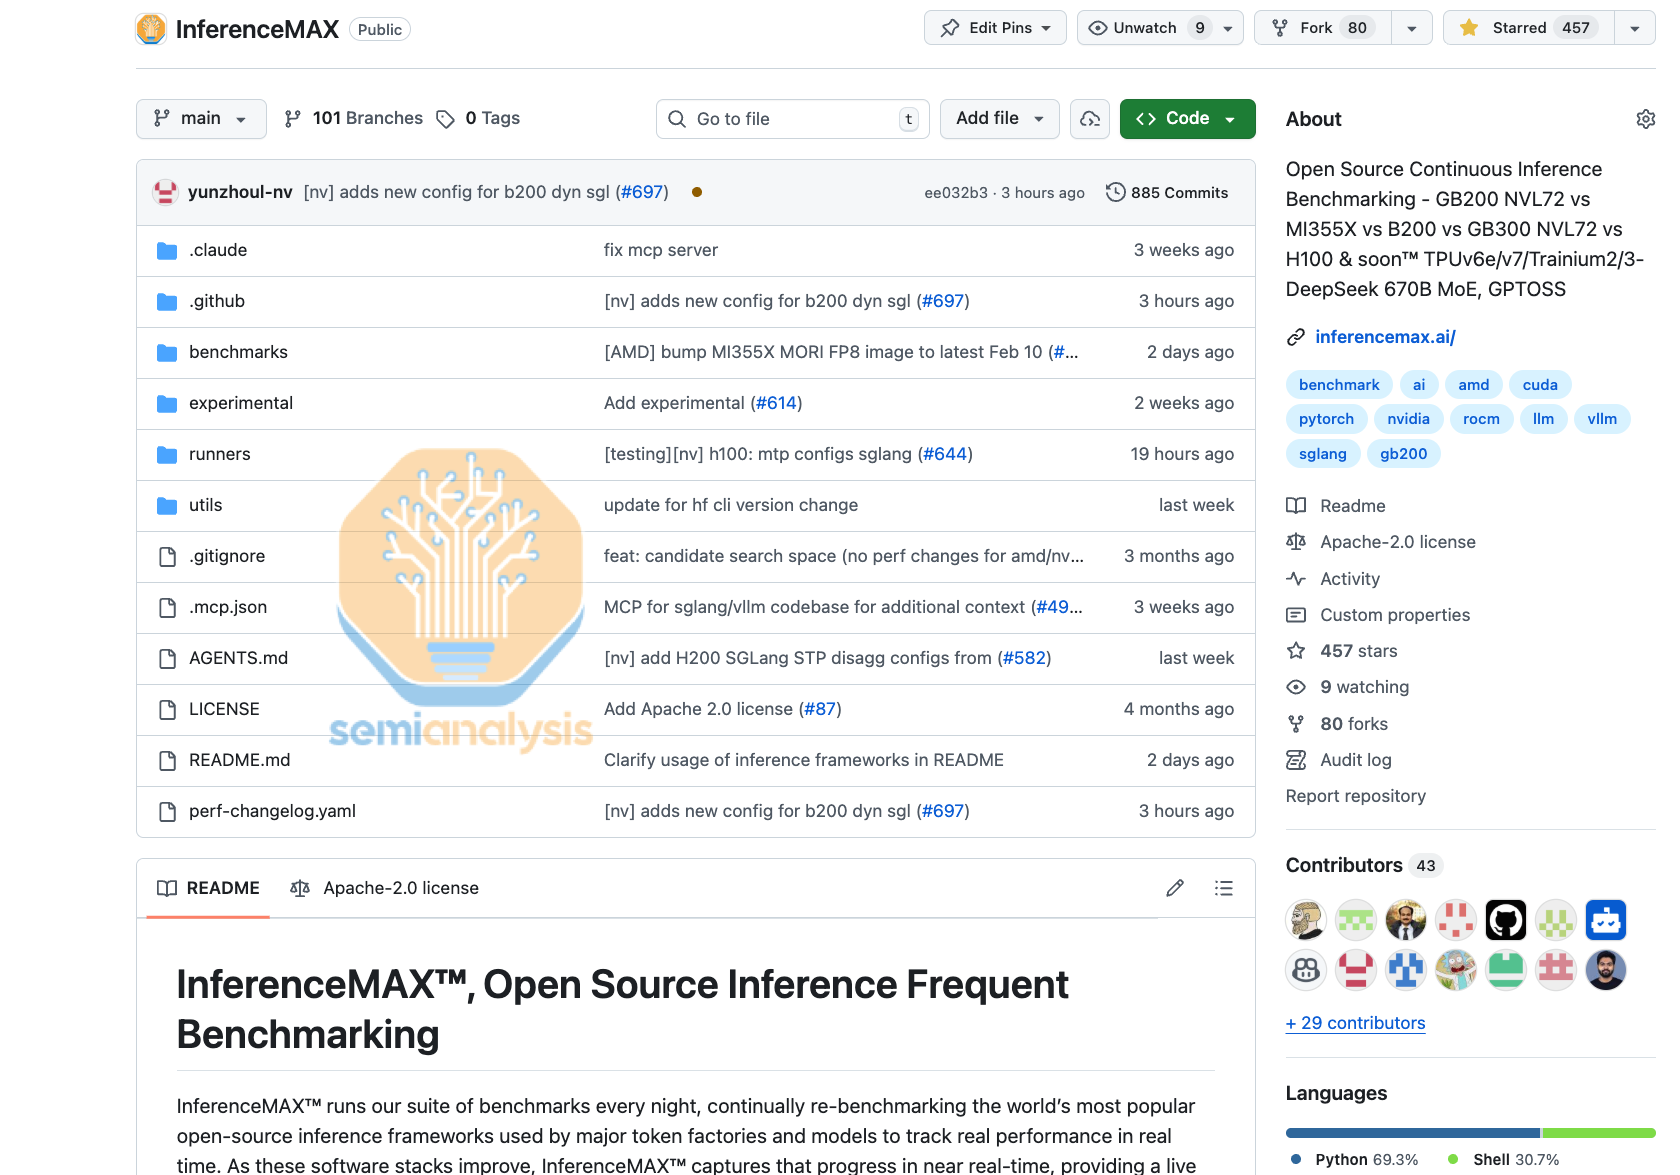Click the Go to file search field

pos(792,119)
